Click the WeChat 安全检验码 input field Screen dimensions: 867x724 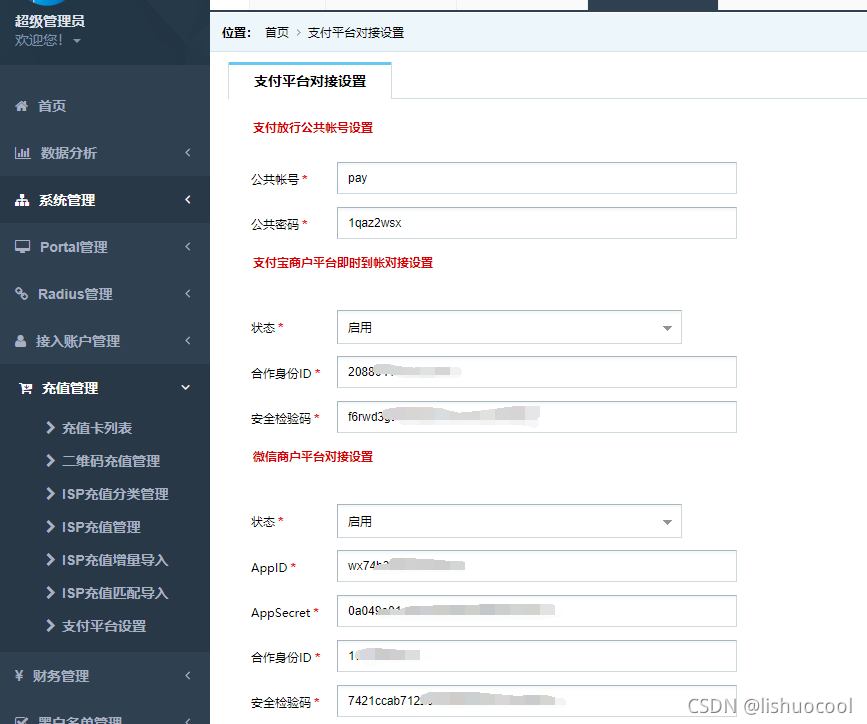point(537,701)
